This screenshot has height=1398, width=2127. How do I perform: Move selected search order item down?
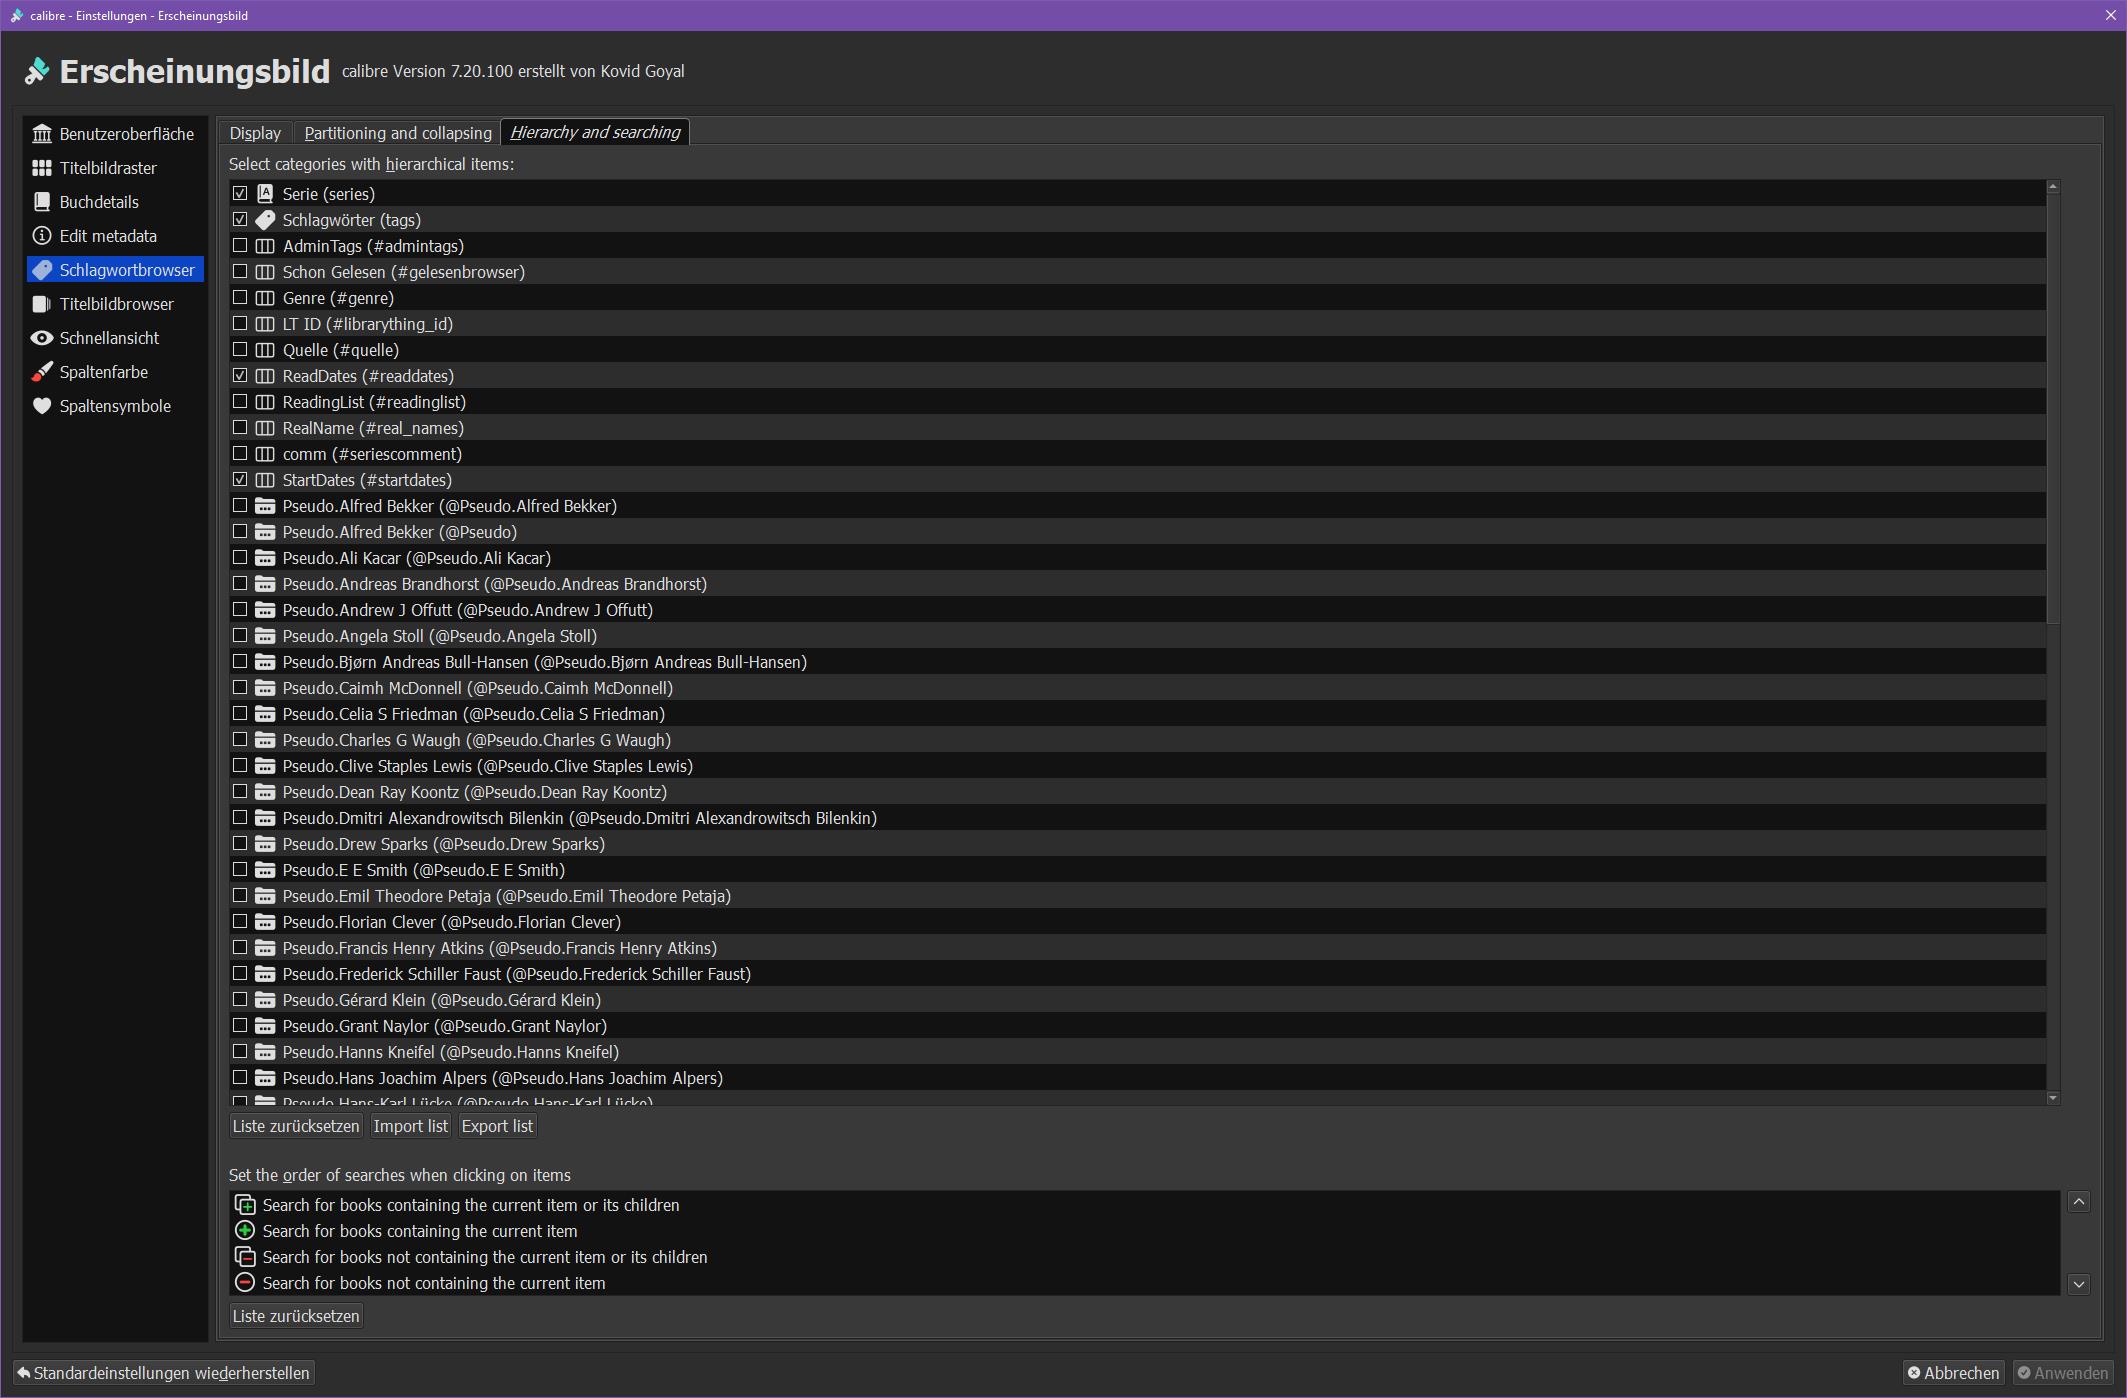(x=2079, y=1284)
